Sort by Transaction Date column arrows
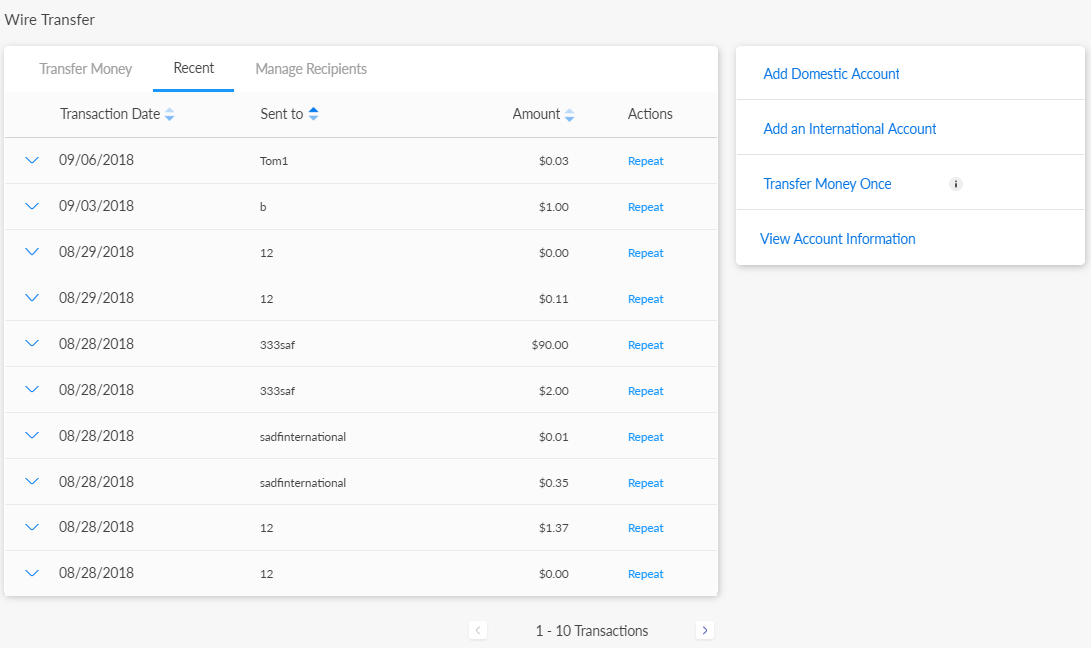This screenshot has width=1091, height=648. (169, 115)
